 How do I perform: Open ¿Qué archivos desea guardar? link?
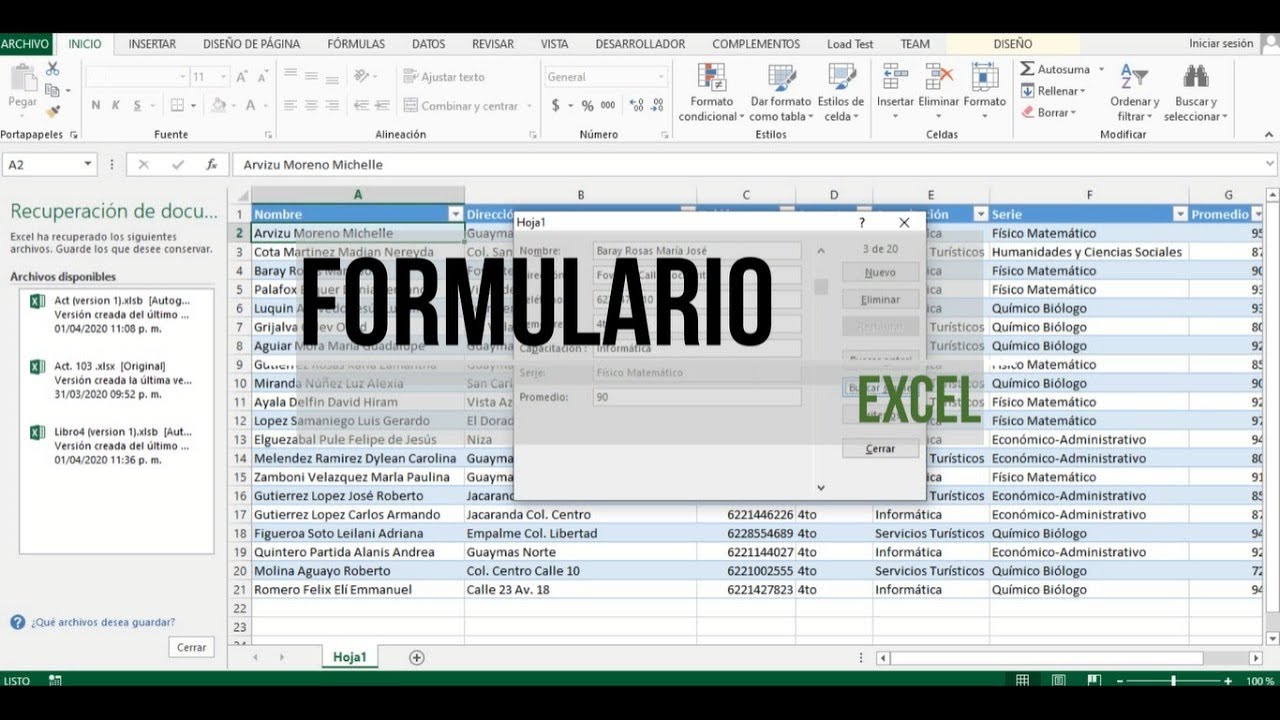click(x=103, y=622)
